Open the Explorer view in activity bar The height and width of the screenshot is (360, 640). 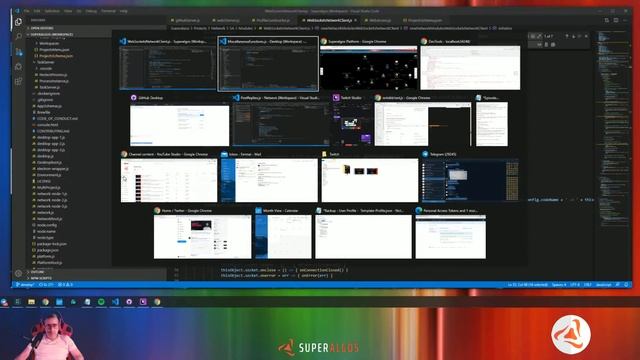coord(18,22)
